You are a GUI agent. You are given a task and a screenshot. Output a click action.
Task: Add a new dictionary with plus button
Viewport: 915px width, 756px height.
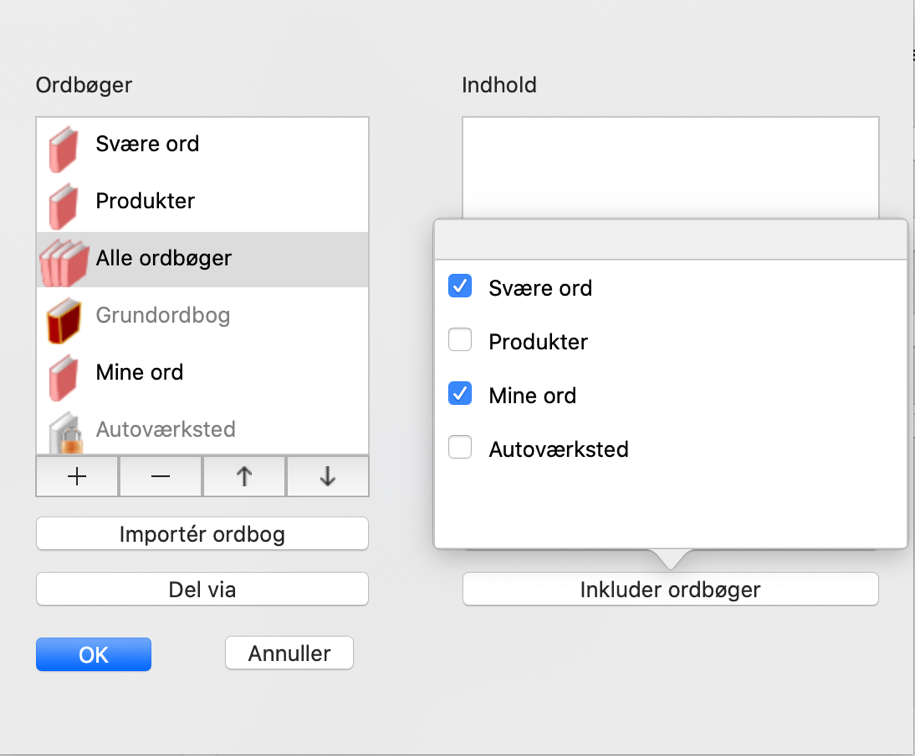(77, 477)
